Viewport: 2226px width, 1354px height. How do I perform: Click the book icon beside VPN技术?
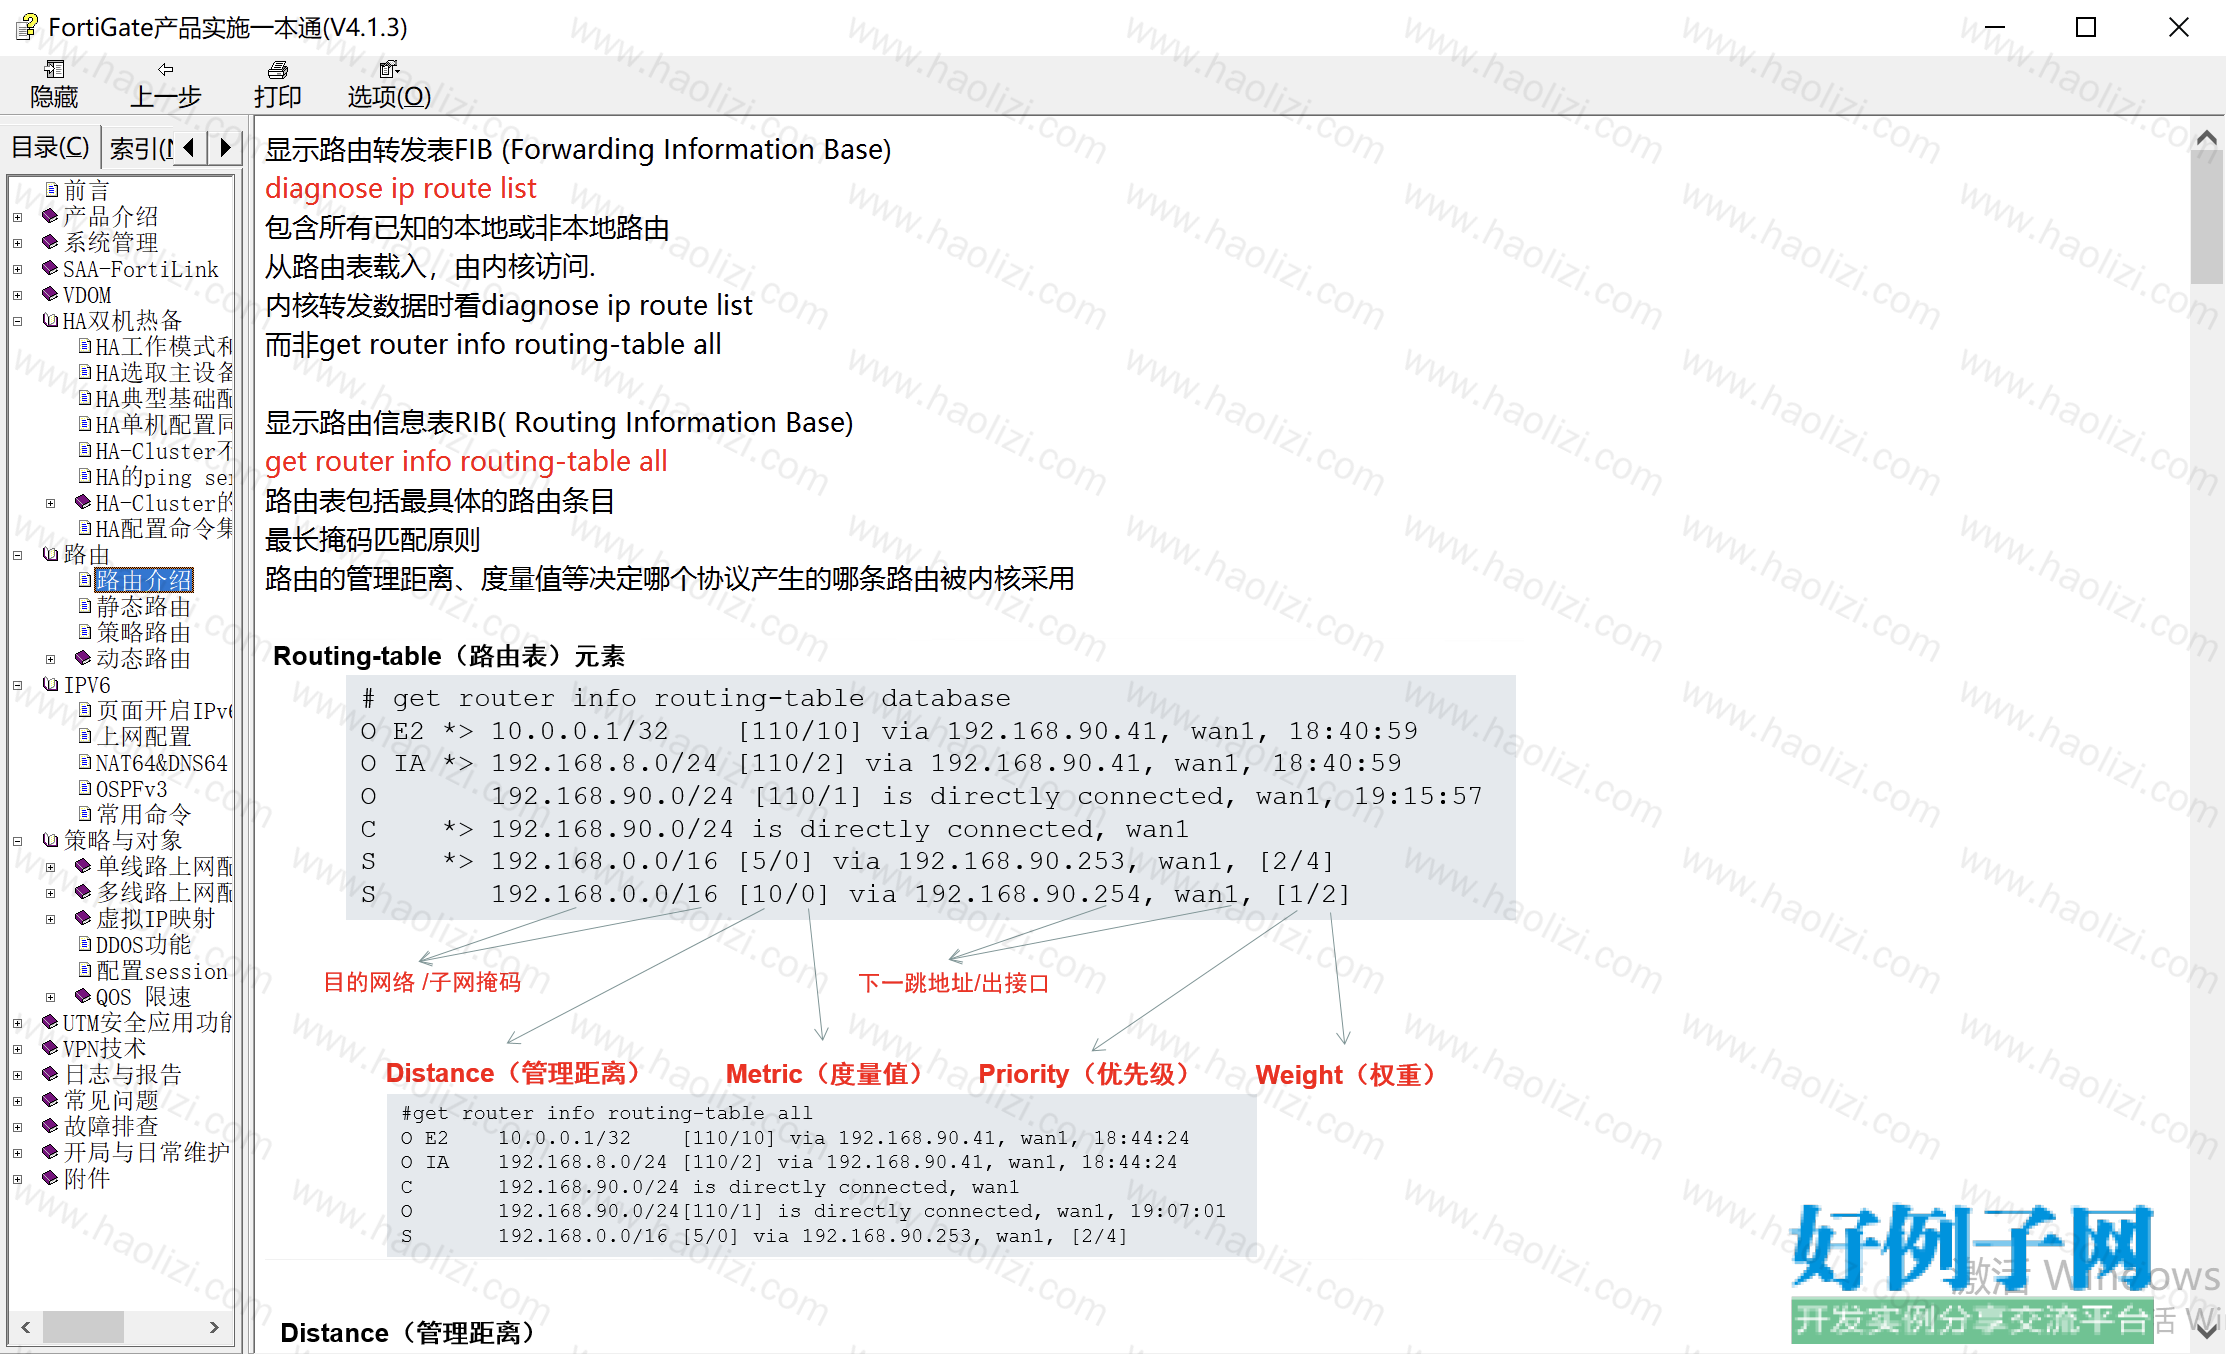click(50, 1048)
